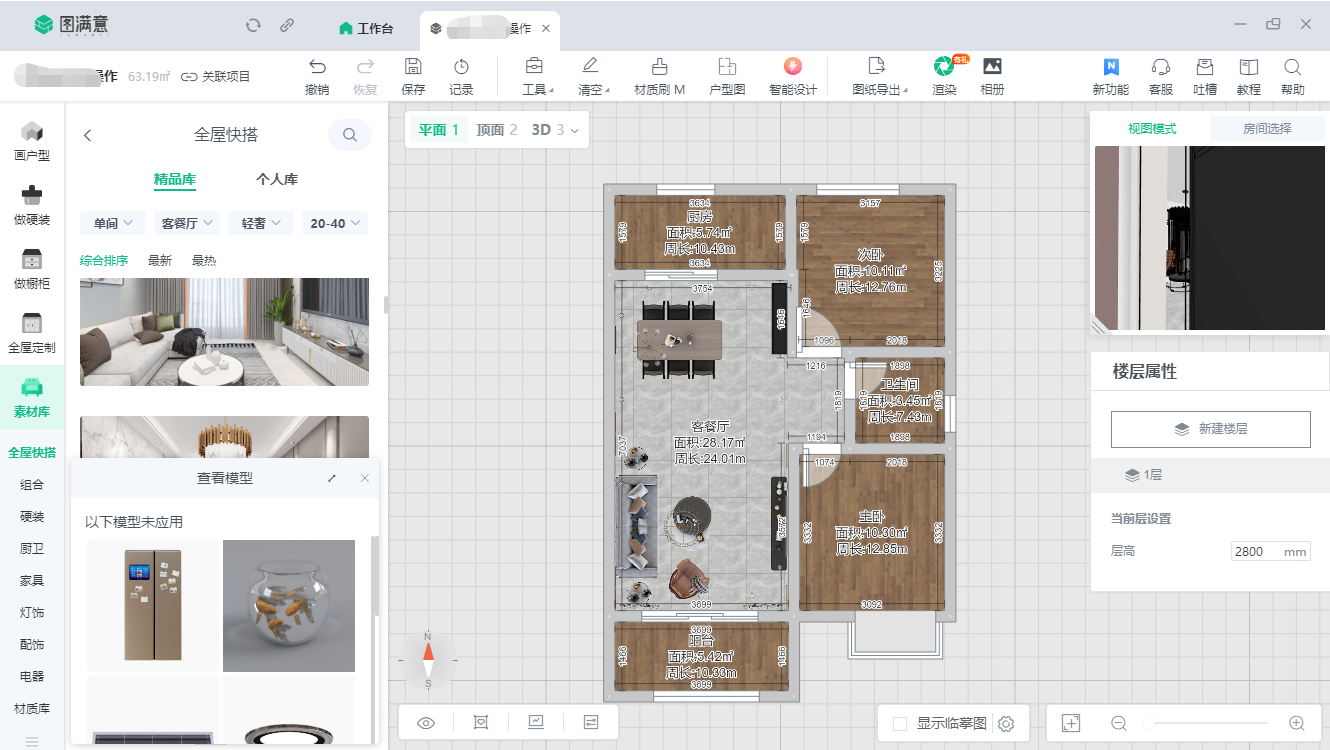
Task: Click the zoom-in magnifier icon
Action: click(x=1297, y=723)
